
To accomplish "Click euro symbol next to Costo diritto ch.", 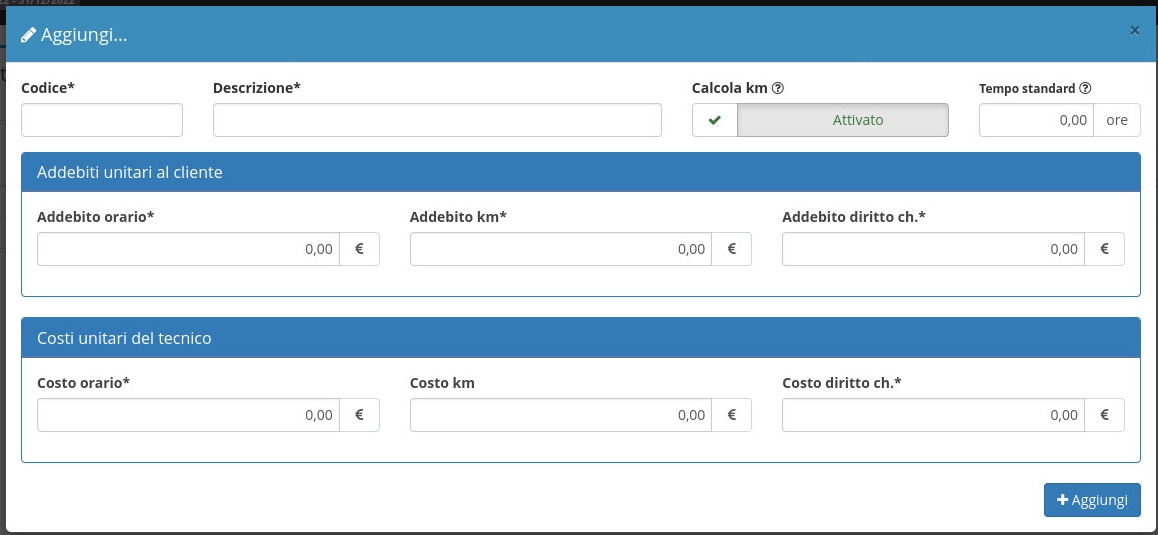I will point(1104,415).
